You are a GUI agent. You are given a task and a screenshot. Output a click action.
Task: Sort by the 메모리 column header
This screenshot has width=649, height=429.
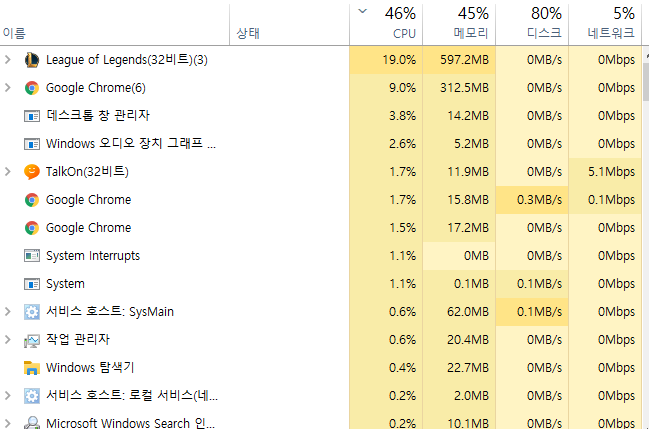(459, 24)
